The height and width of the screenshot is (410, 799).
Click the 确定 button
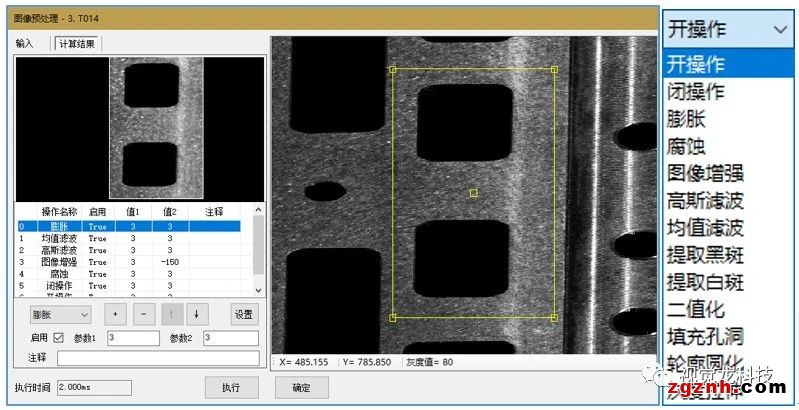tap(301, 386)
